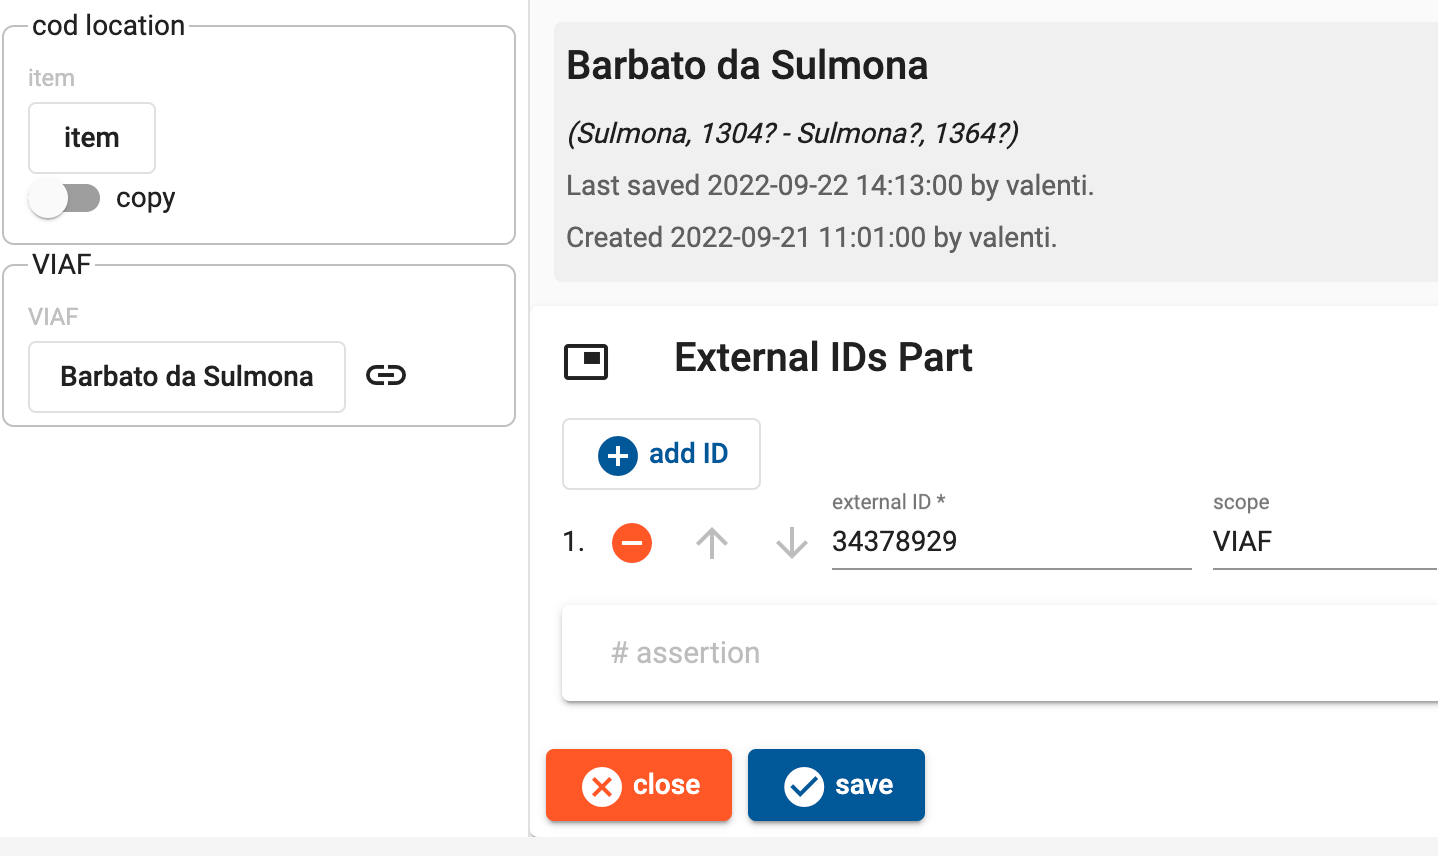Open the item button in cod location
Image resolution: width=1438 pixels, height=856 pixels.
coord(92,138)
